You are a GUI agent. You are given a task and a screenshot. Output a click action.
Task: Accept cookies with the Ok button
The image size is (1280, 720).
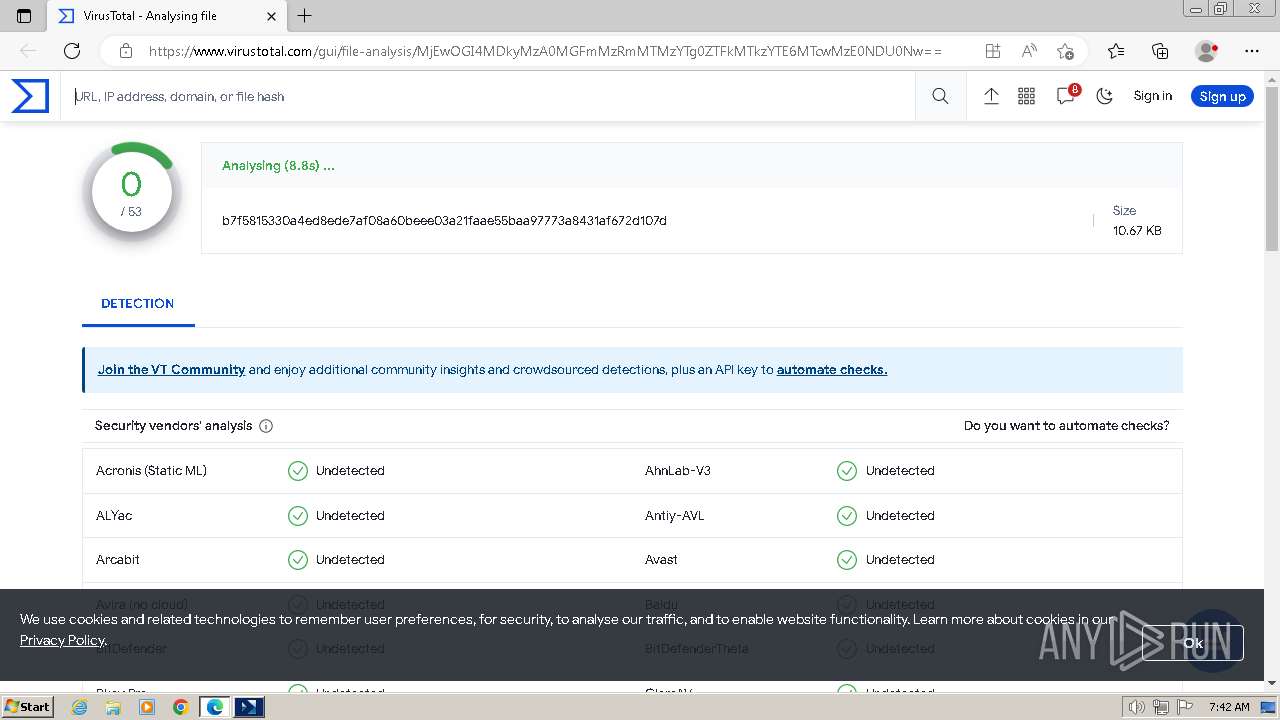[1193, 643]
